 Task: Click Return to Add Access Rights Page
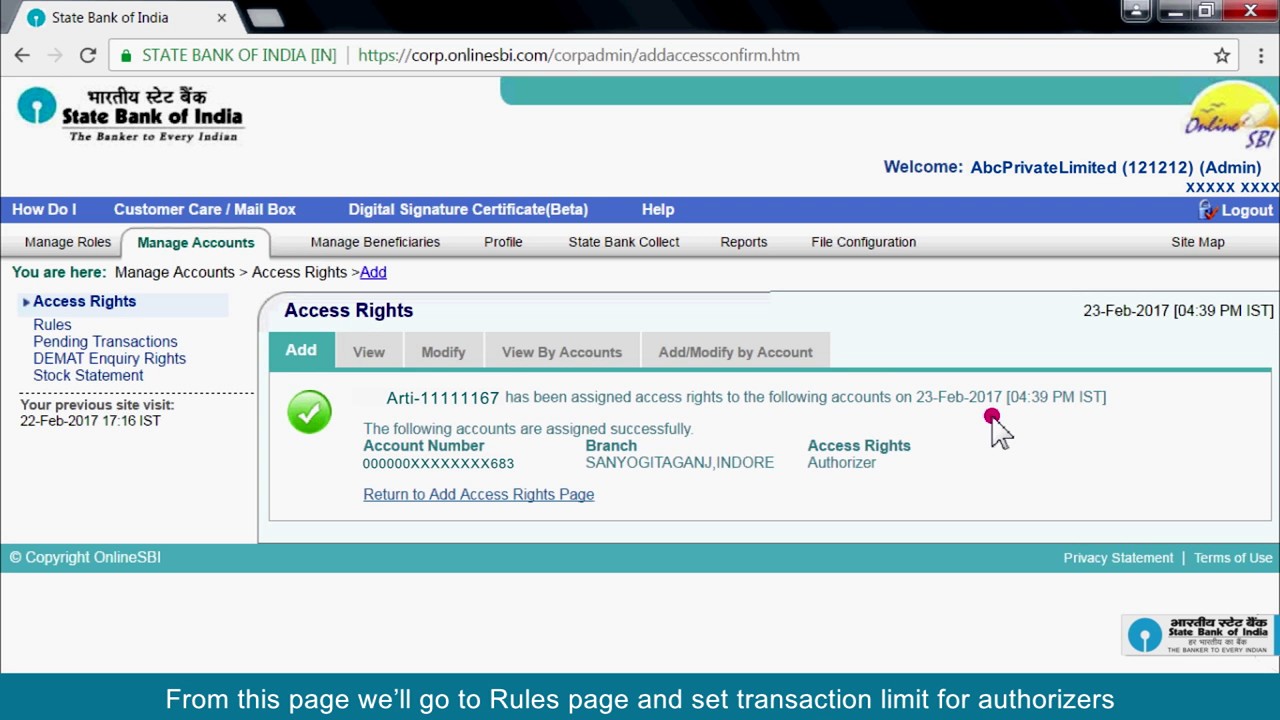(x=478, y=494)
